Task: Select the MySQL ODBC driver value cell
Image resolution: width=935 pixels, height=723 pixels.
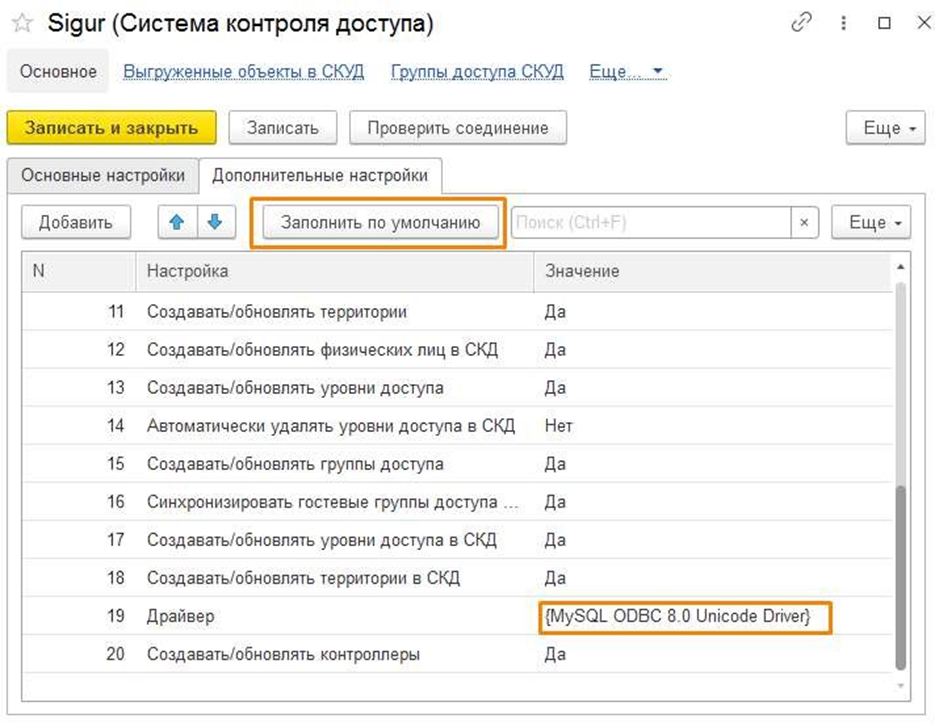Action: click(677, 617)
